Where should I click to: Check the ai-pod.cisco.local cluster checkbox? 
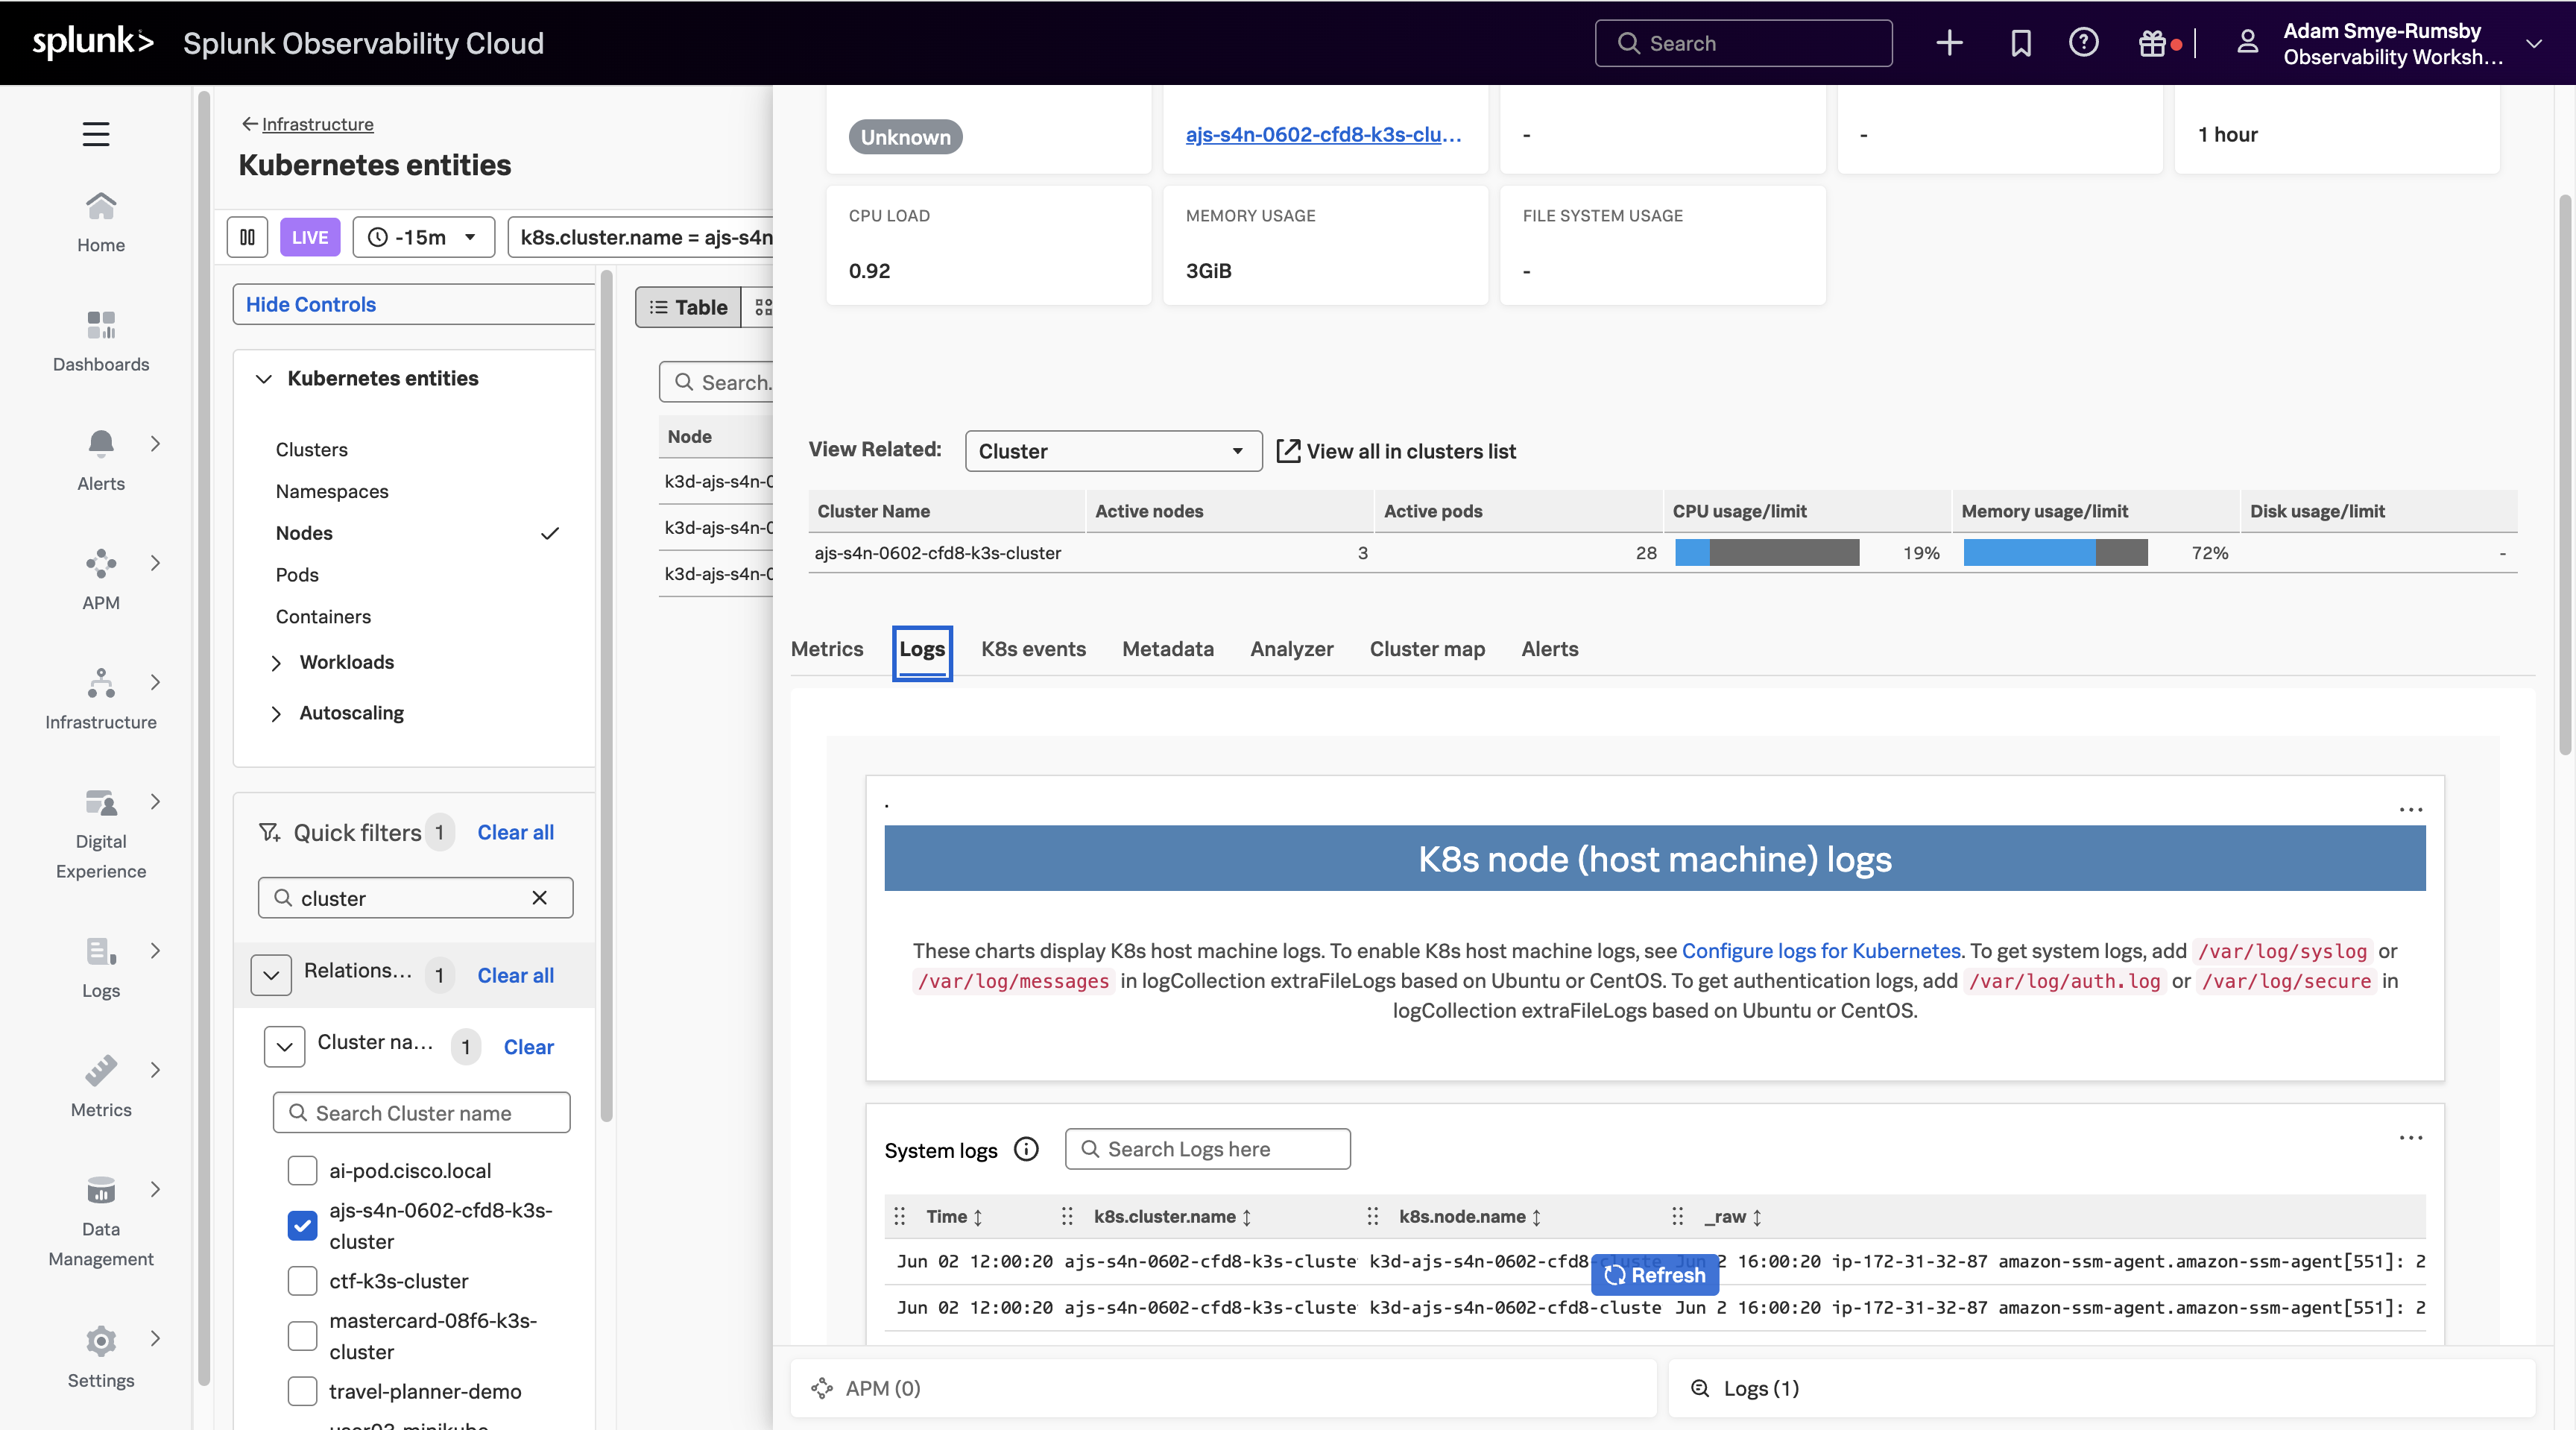click(x=302, y=1170)
